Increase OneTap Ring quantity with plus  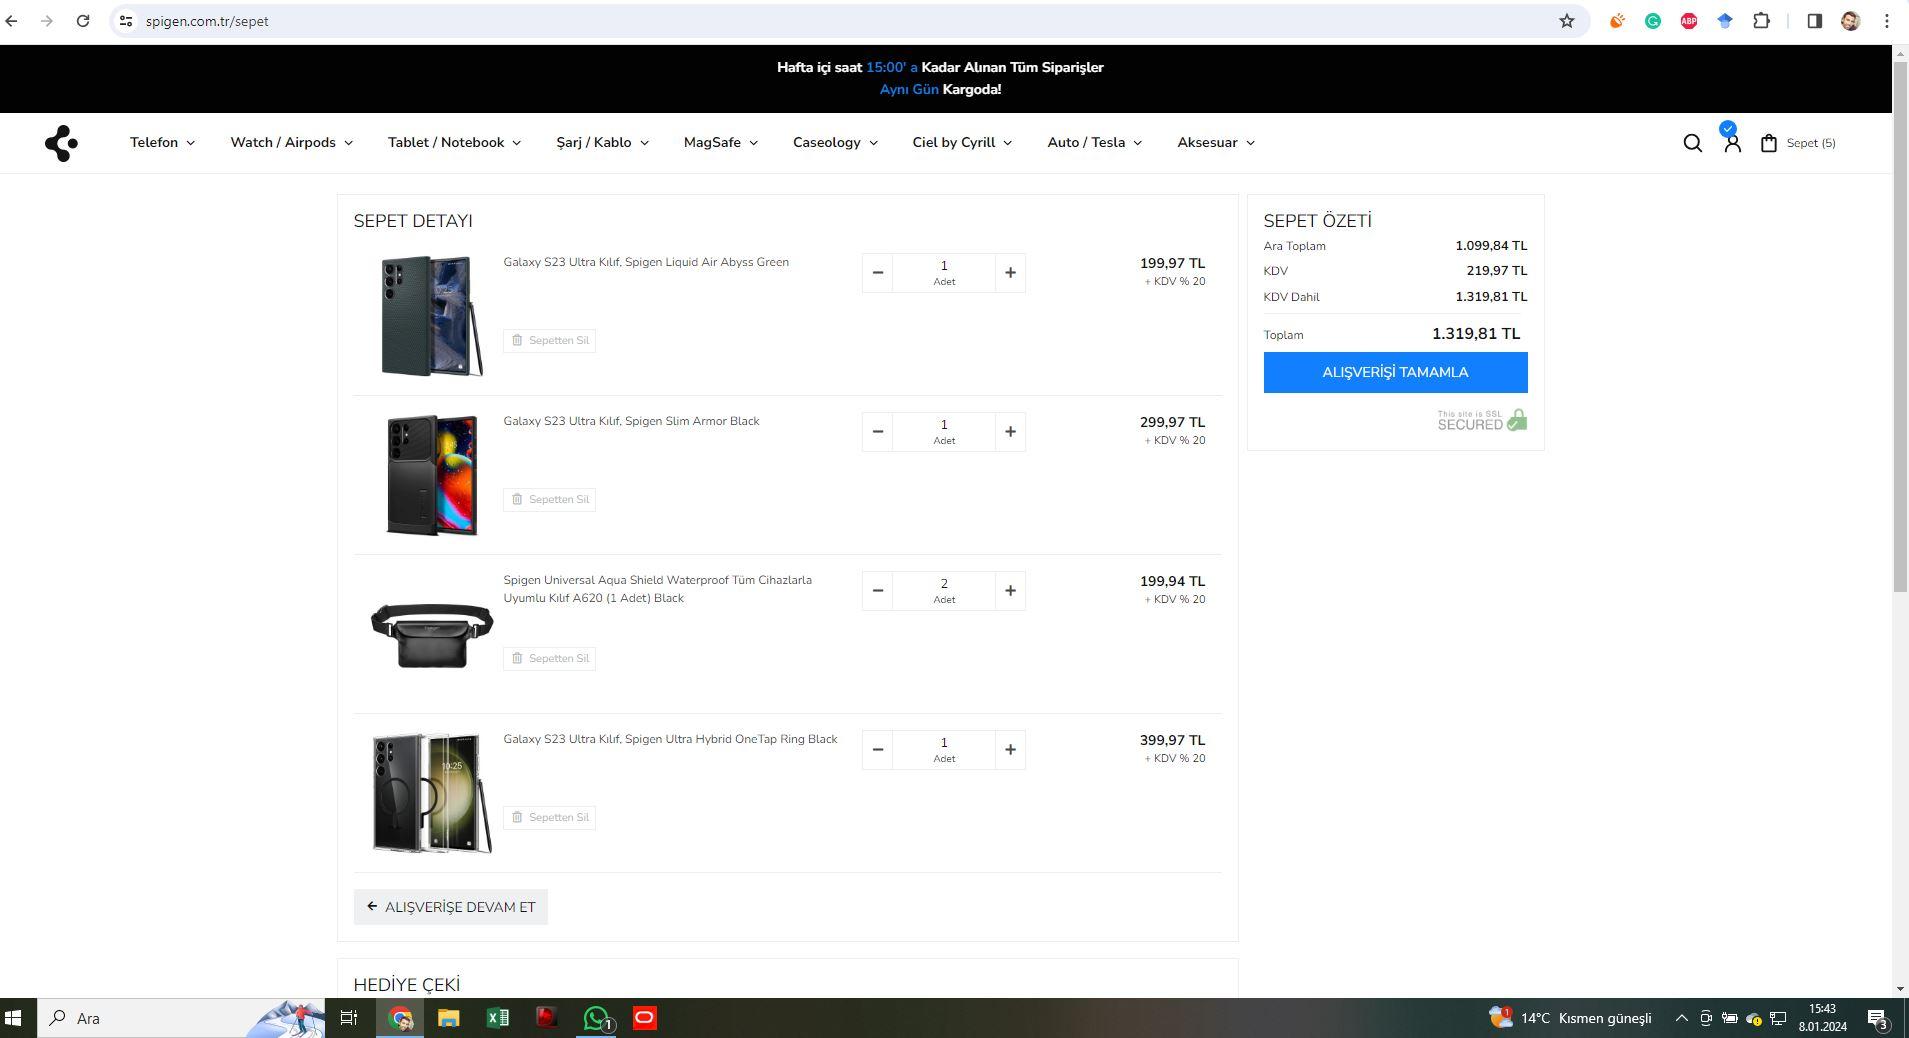[1010, 749]
